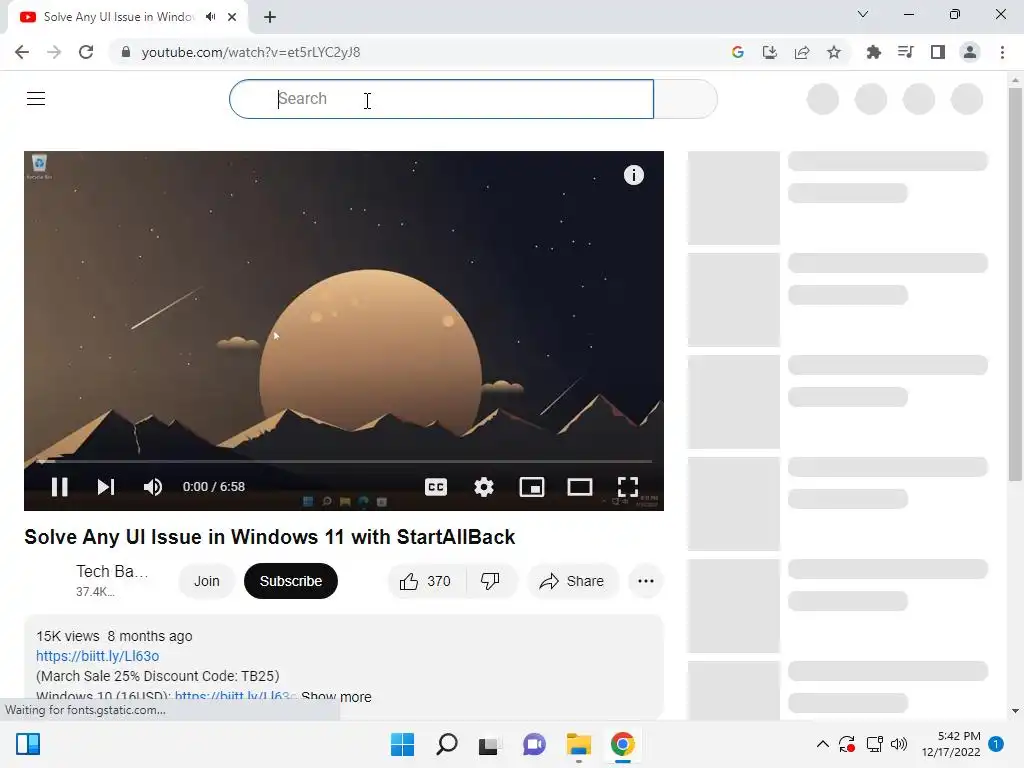Reload the current page

(x=86, y=52)
